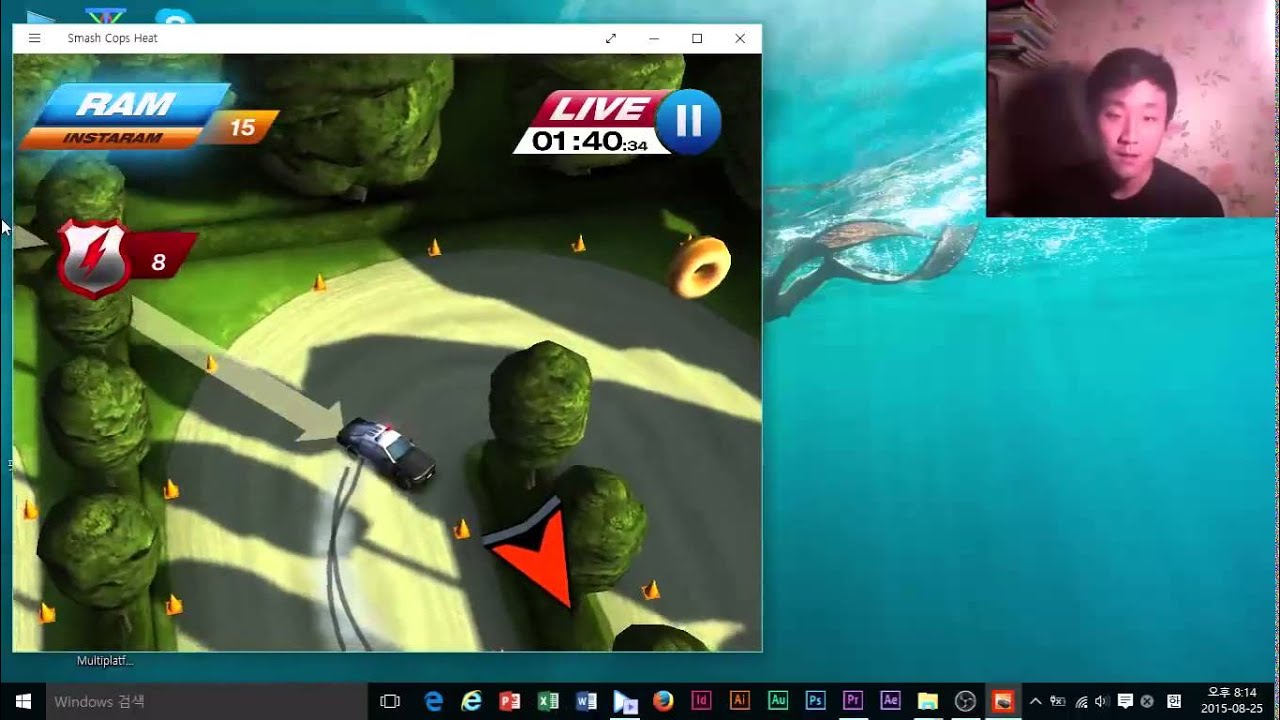This screenshot has width=1280, height=720.
Task: Click the Multiplatf... desktop item label
Action: point(105,660)
